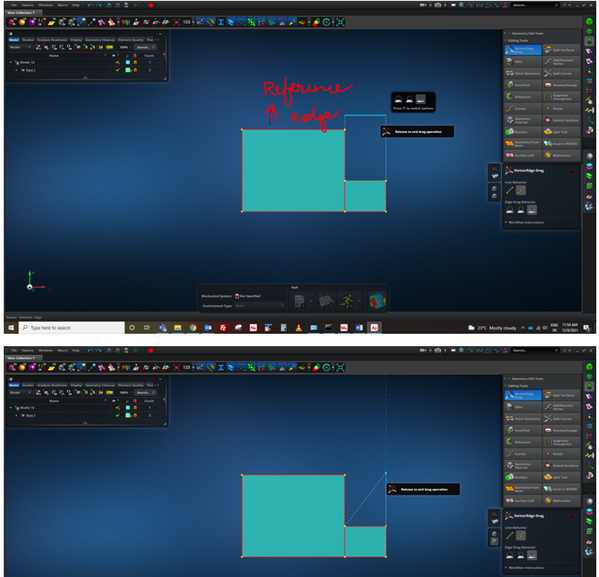Screen dimensions: 599x577
Task: Open VLC from the Windows taskbar
Action: tap(299, 328)
